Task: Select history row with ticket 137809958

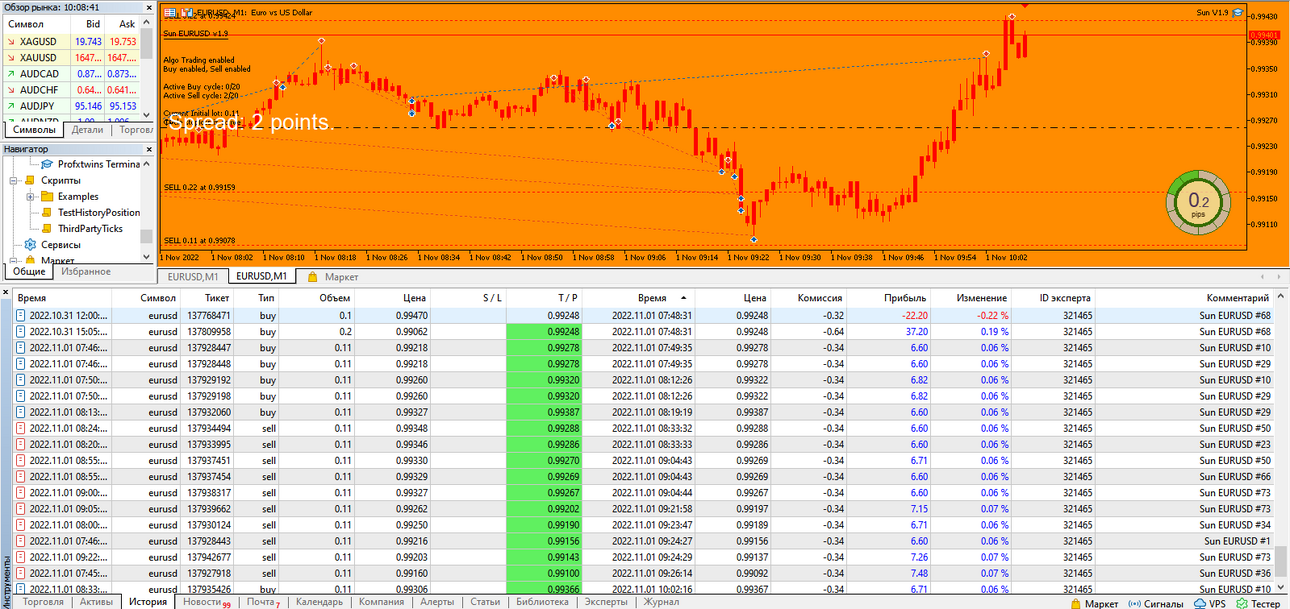Action: pos(644,331)
